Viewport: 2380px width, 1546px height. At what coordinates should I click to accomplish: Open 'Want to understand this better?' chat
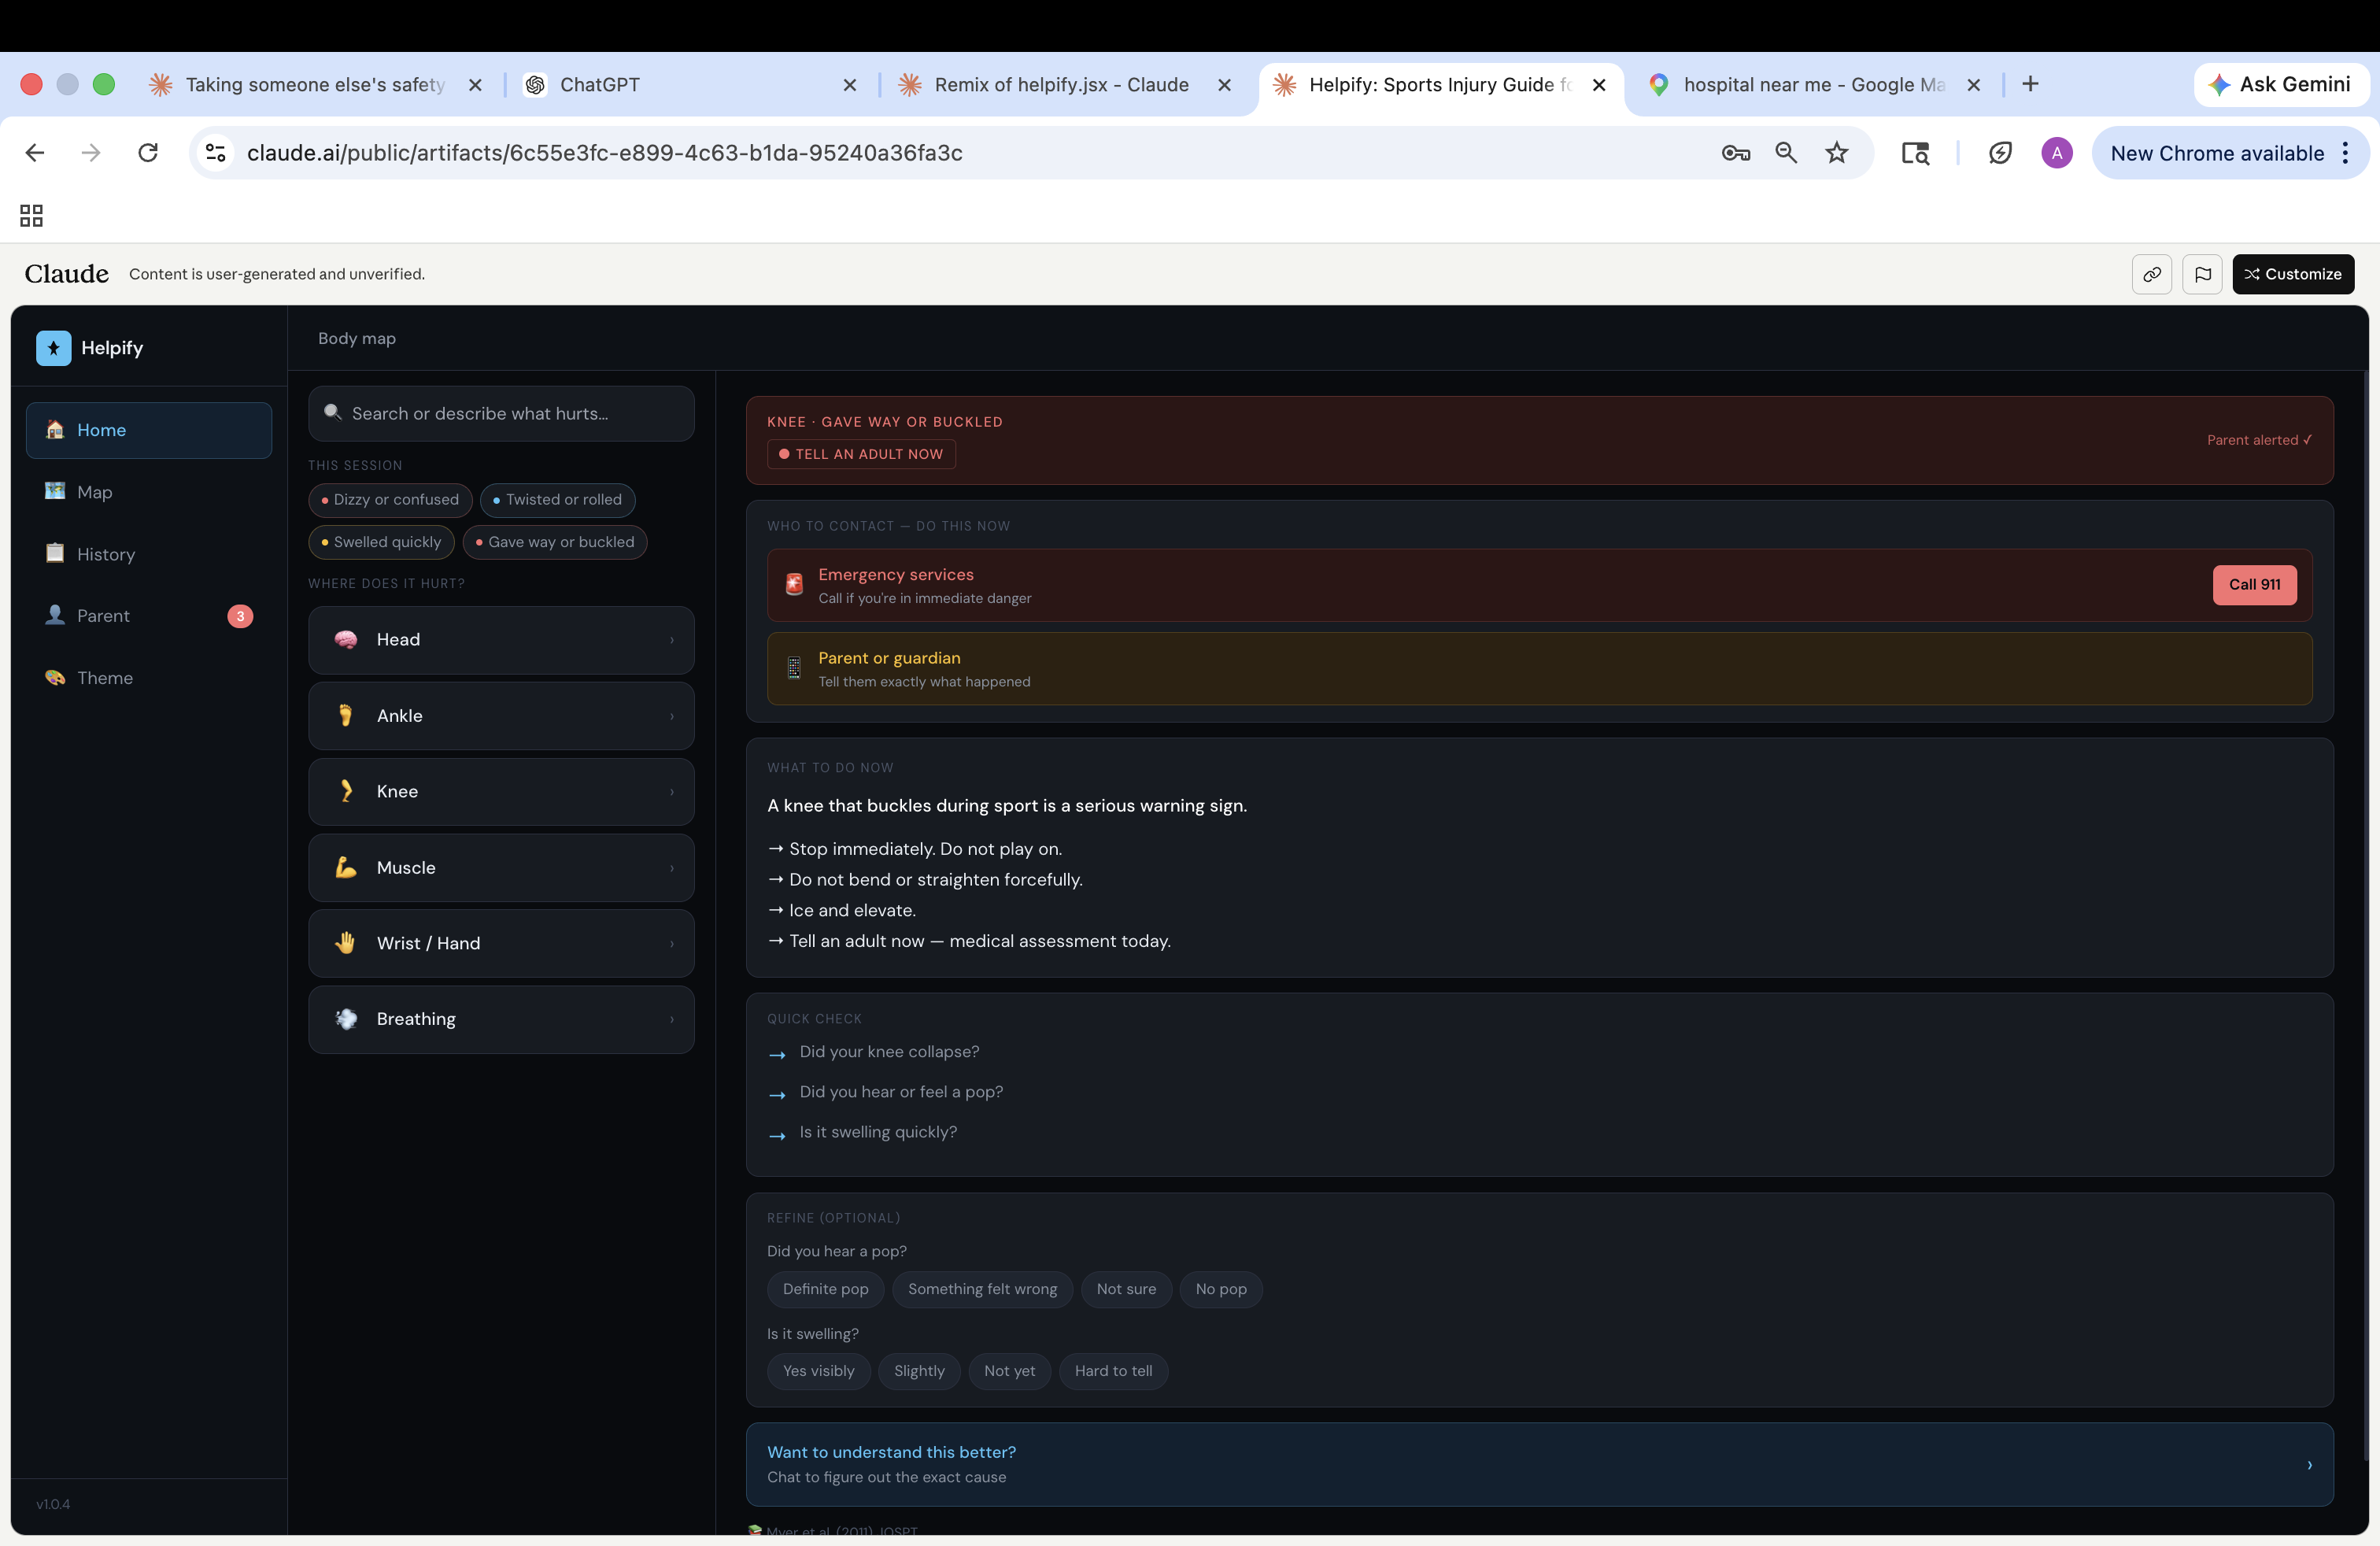click(x=1538, y=1464)
